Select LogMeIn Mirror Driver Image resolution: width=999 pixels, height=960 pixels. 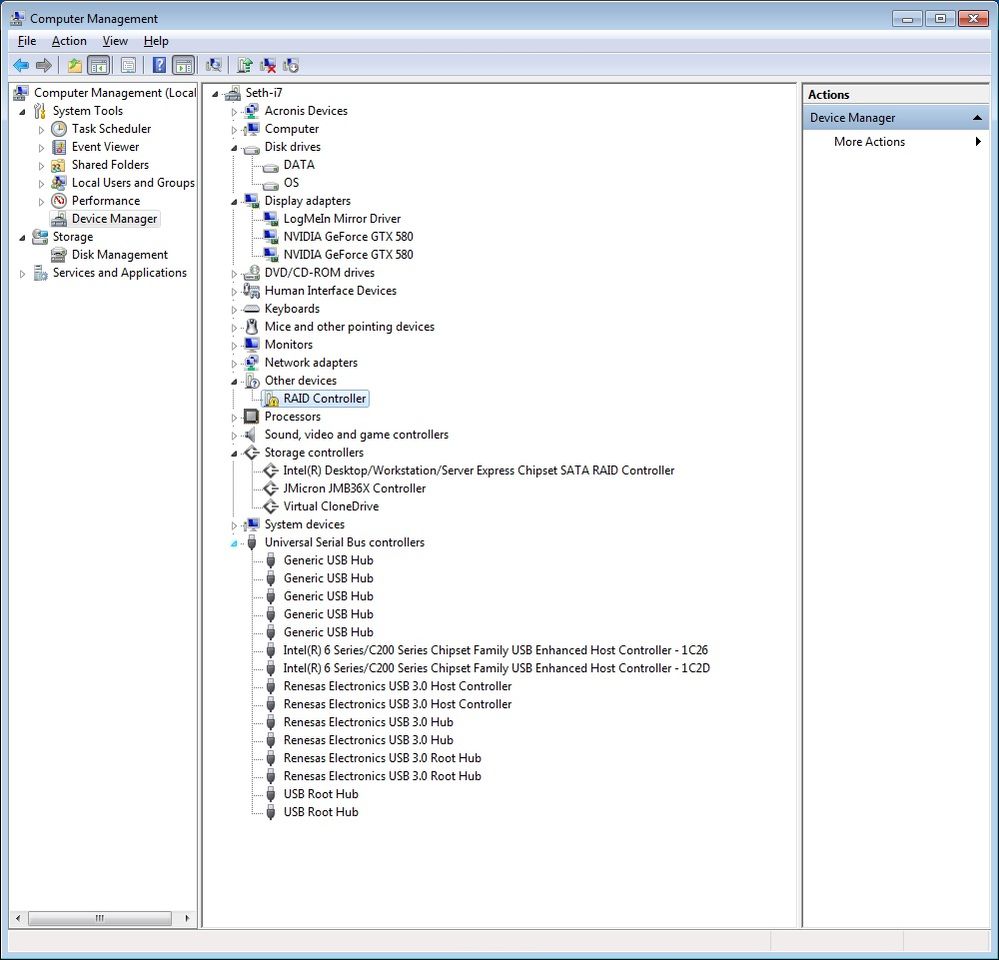pos(342,219)
